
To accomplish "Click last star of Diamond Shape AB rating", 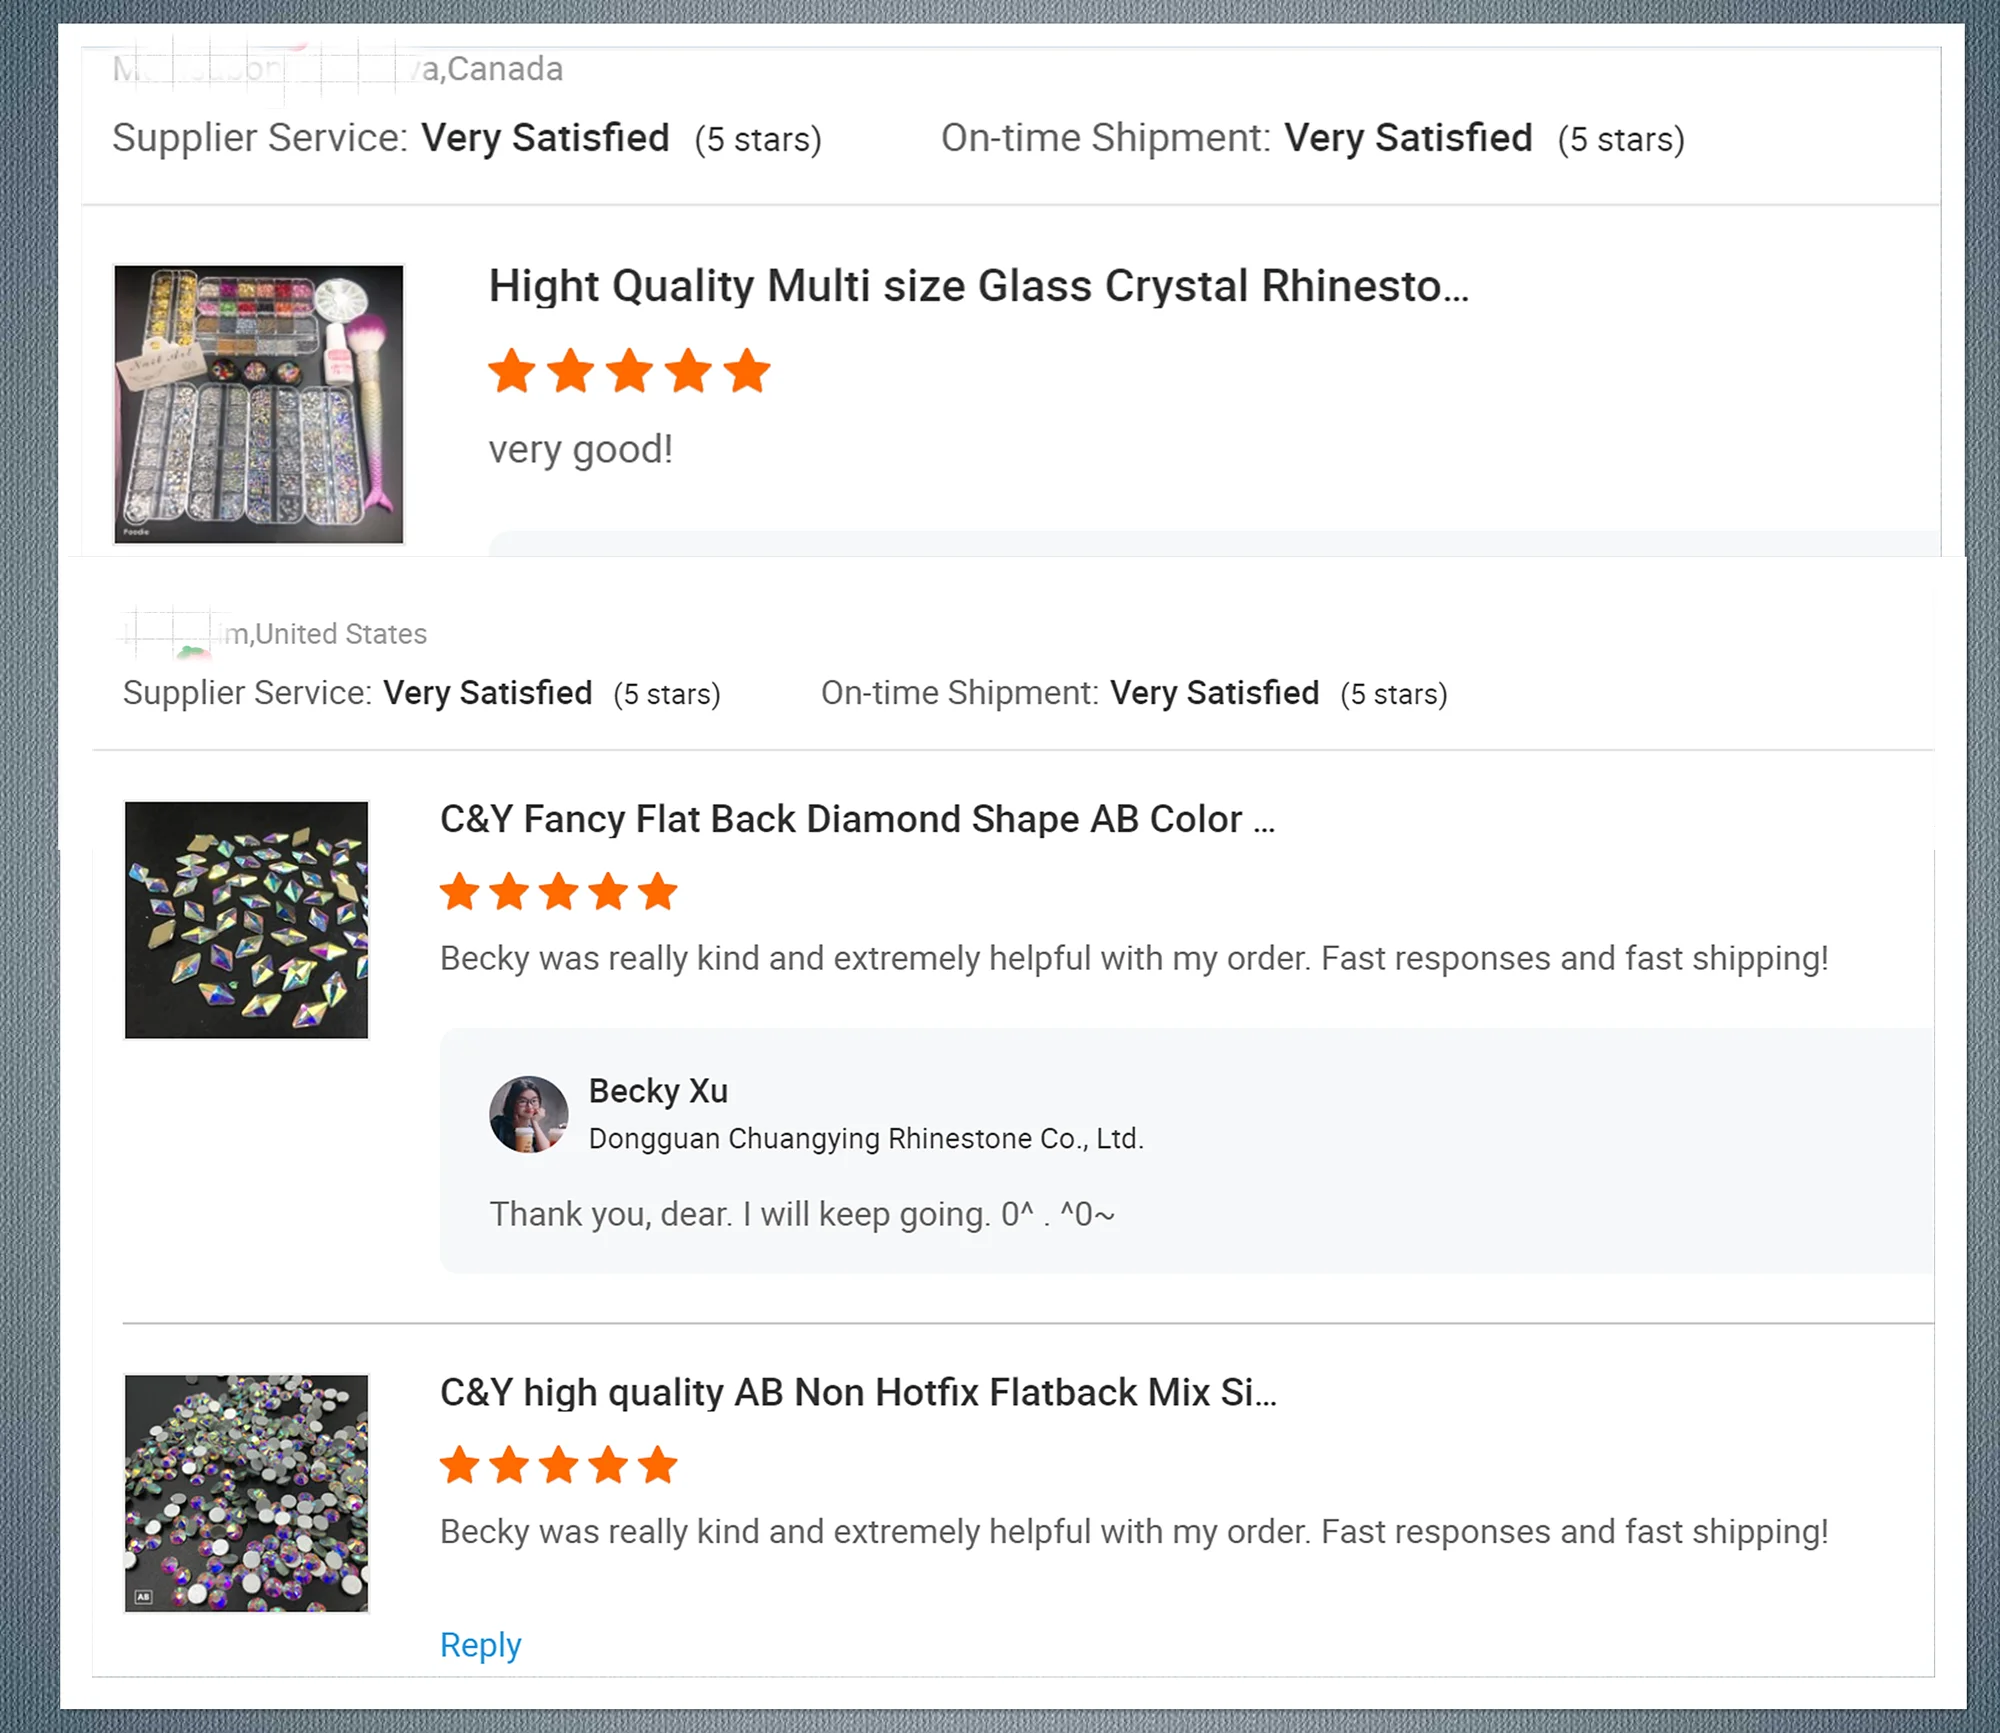I will click(657, 891).
